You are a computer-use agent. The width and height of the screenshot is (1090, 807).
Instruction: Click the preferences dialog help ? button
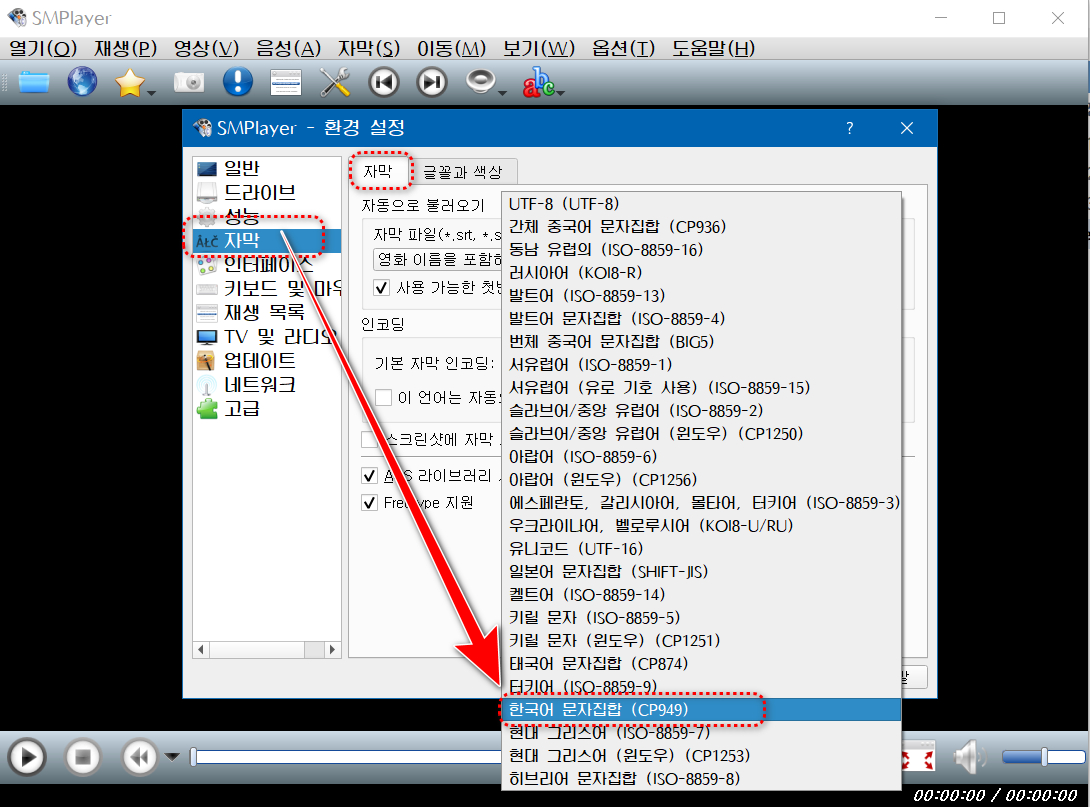[x=849, y=128]
